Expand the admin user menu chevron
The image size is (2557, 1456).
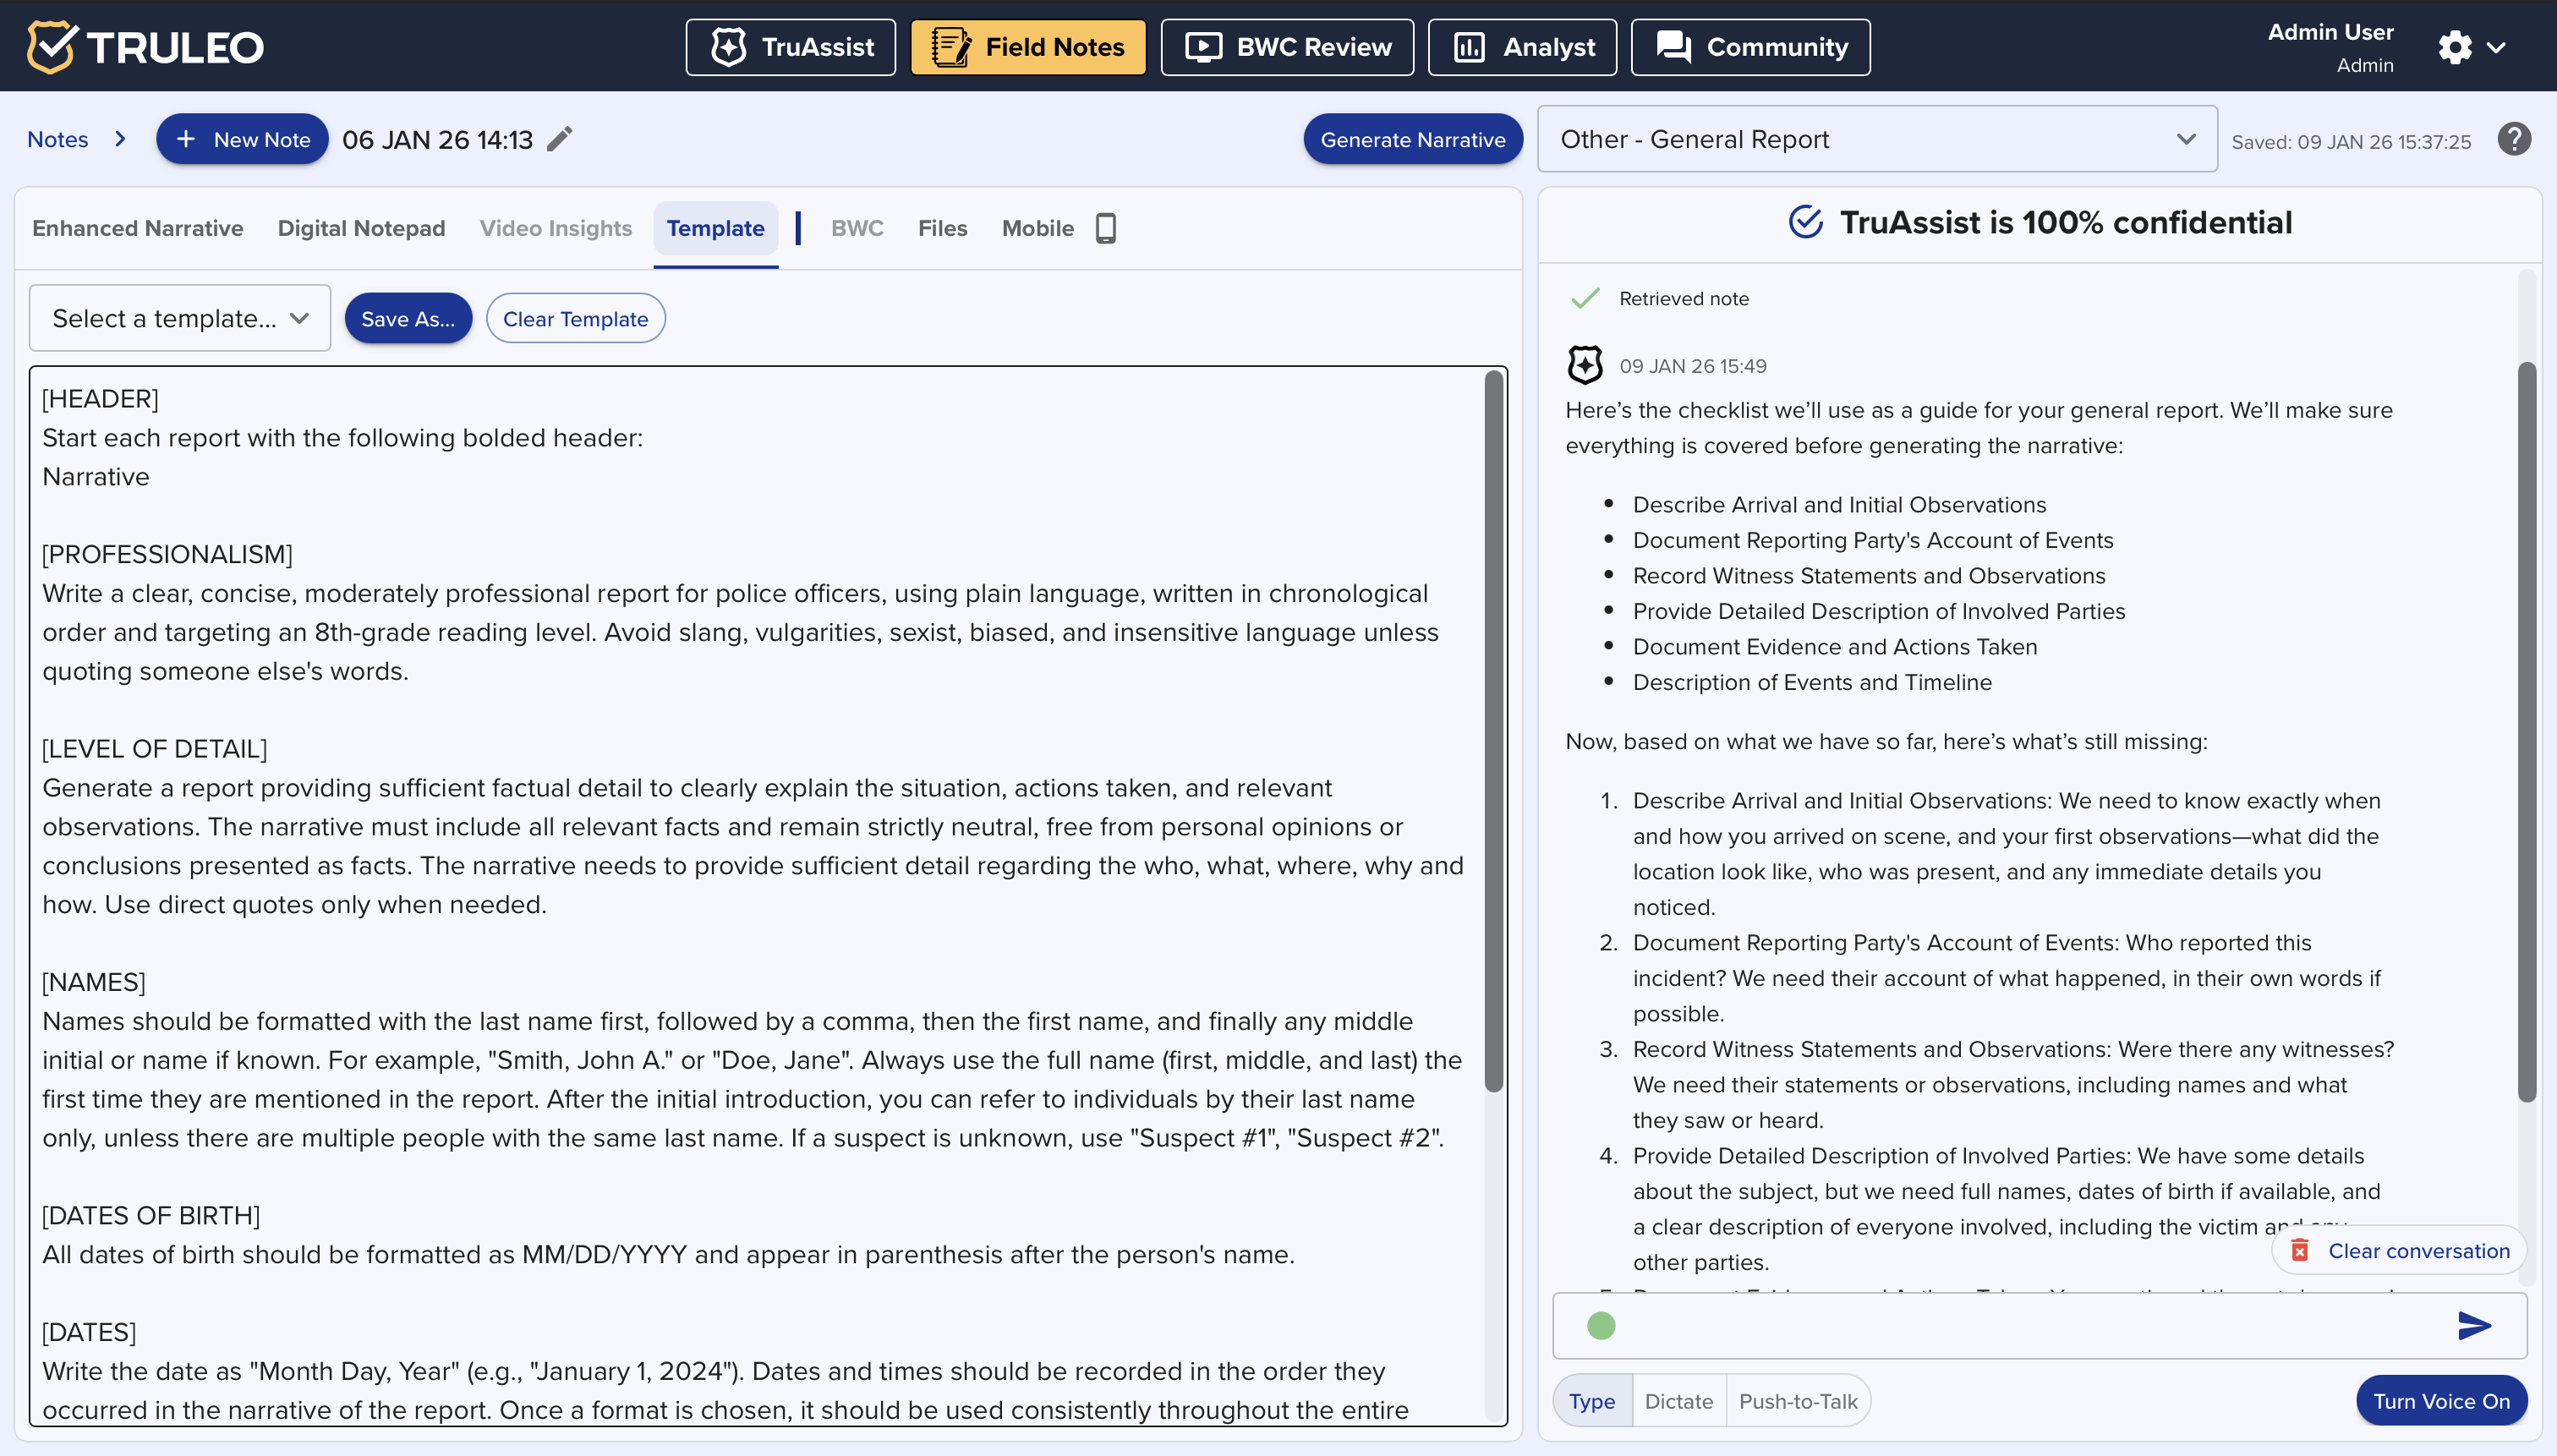tap(2496, 47)
